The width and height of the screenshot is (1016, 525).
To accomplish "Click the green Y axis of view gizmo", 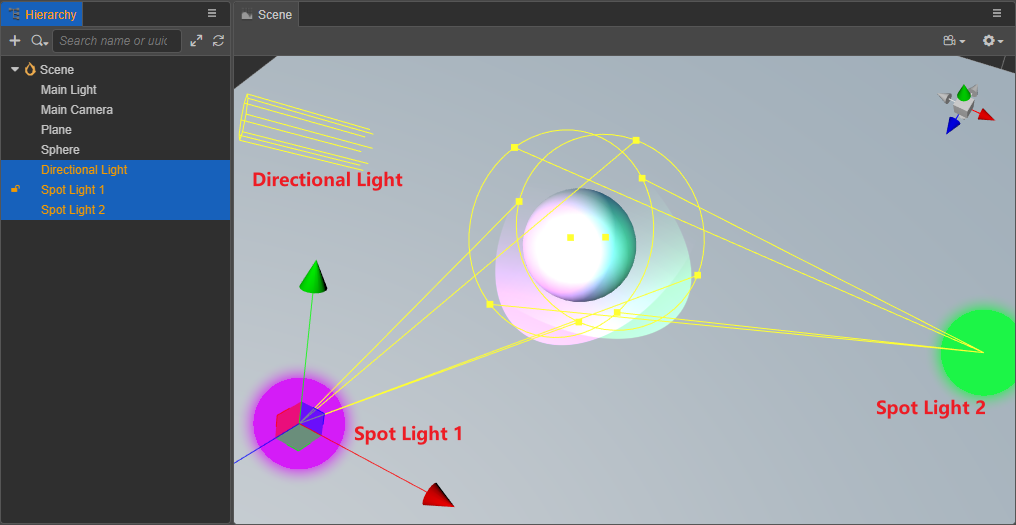I will click(x=964, y=93).
